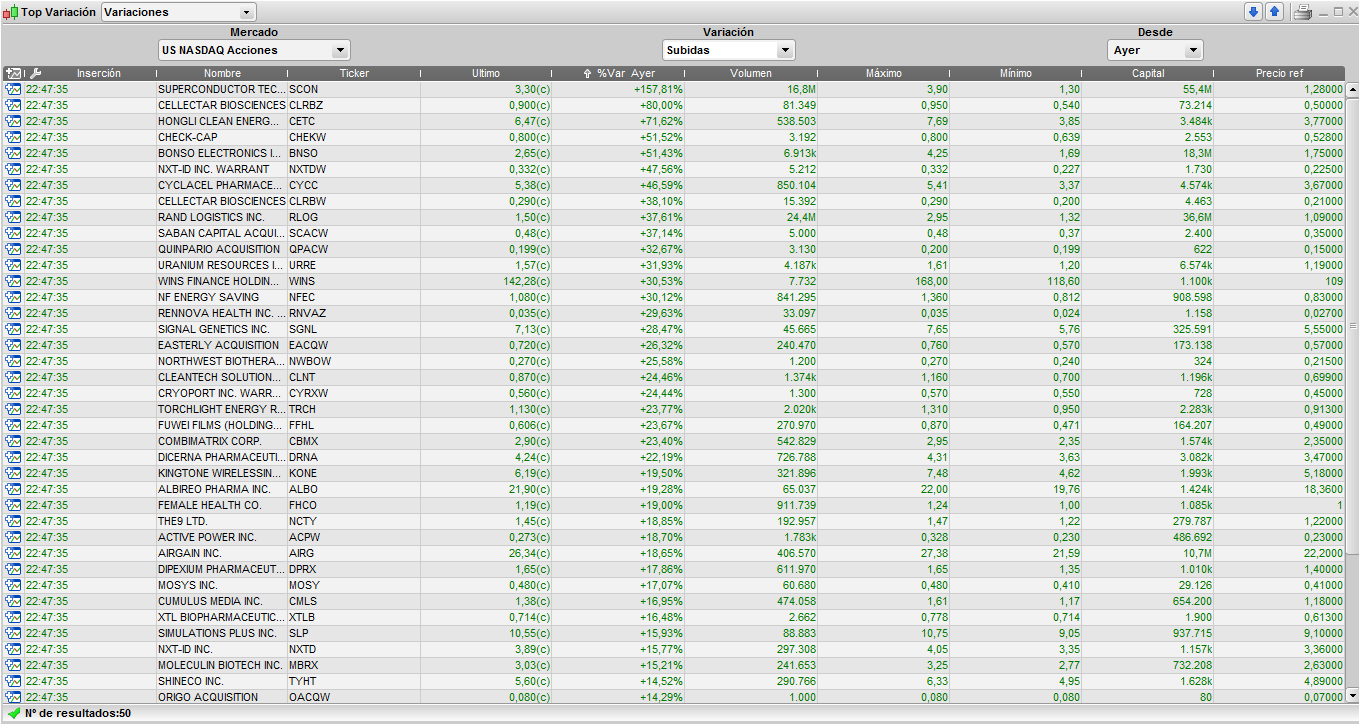Click the blue down arrow button
The image size is (1359, 724).
pyautogui.click(x=1253, y=12)
